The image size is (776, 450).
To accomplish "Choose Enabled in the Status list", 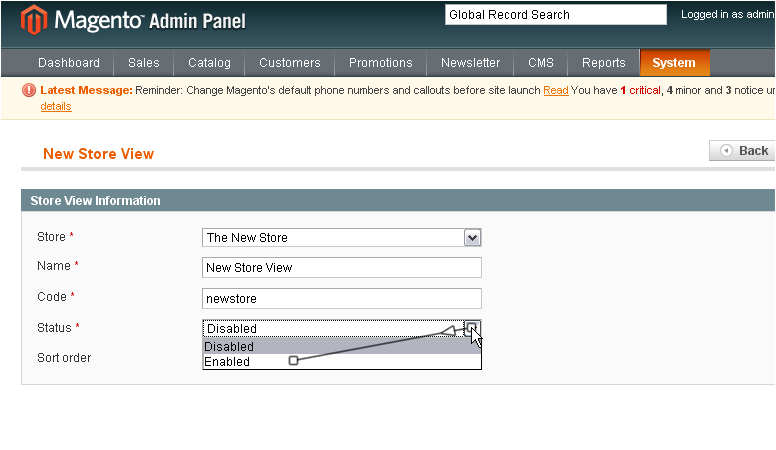I will coord(341,362).
